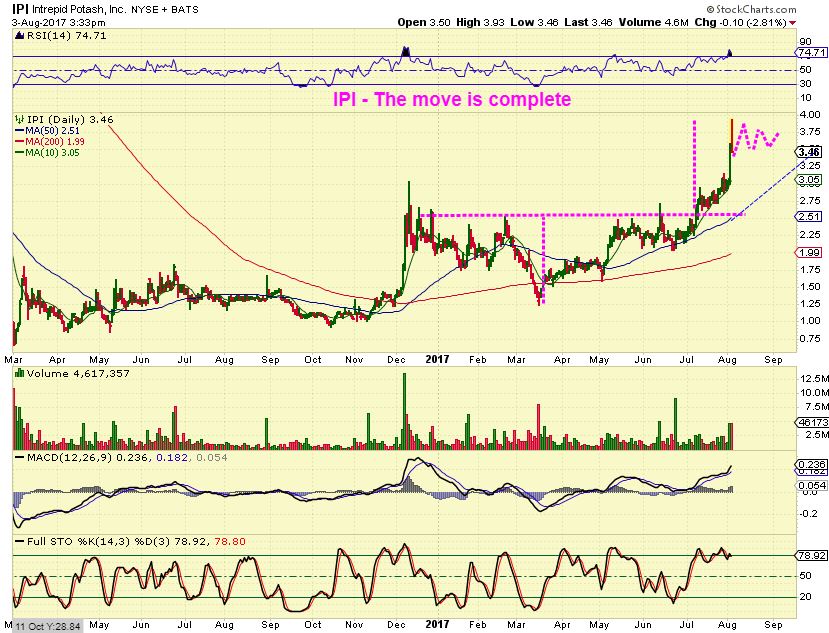Viewport: 829px width, 633px height.
Task: Click the black Full STO legend line marker
Action: click(20, 542)
